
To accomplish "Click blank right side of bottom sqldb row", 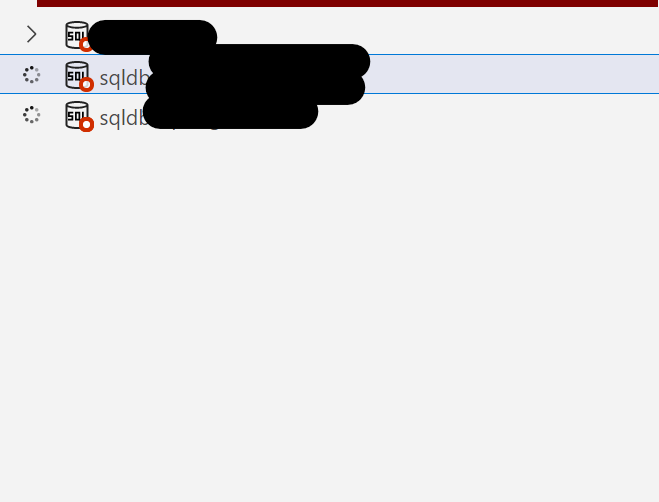I will coord(488,115).
